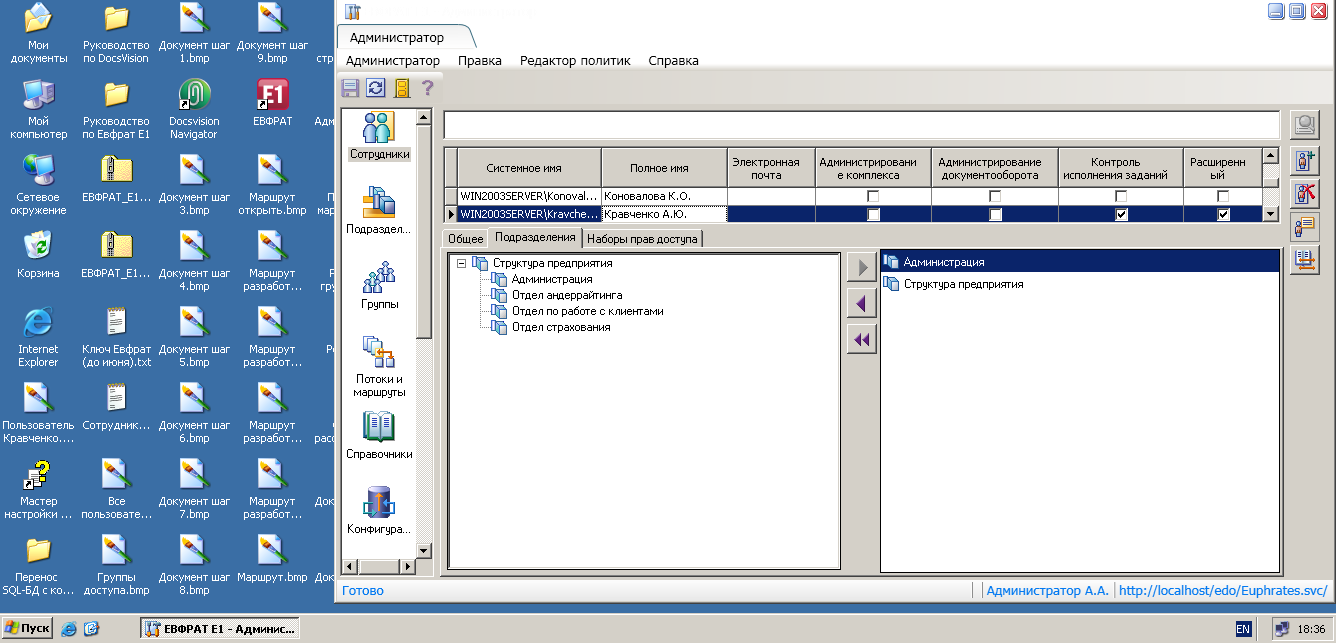The image size is (1336, 643).
Task: Click the employee properties icon button
Action: 1304,227
